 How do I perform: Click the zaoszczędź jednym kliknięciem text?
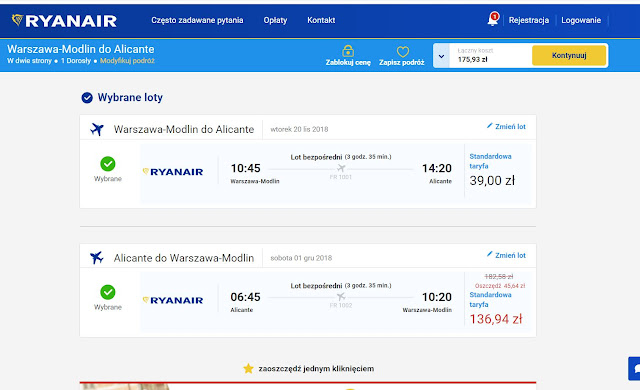(x=316, y=369)
